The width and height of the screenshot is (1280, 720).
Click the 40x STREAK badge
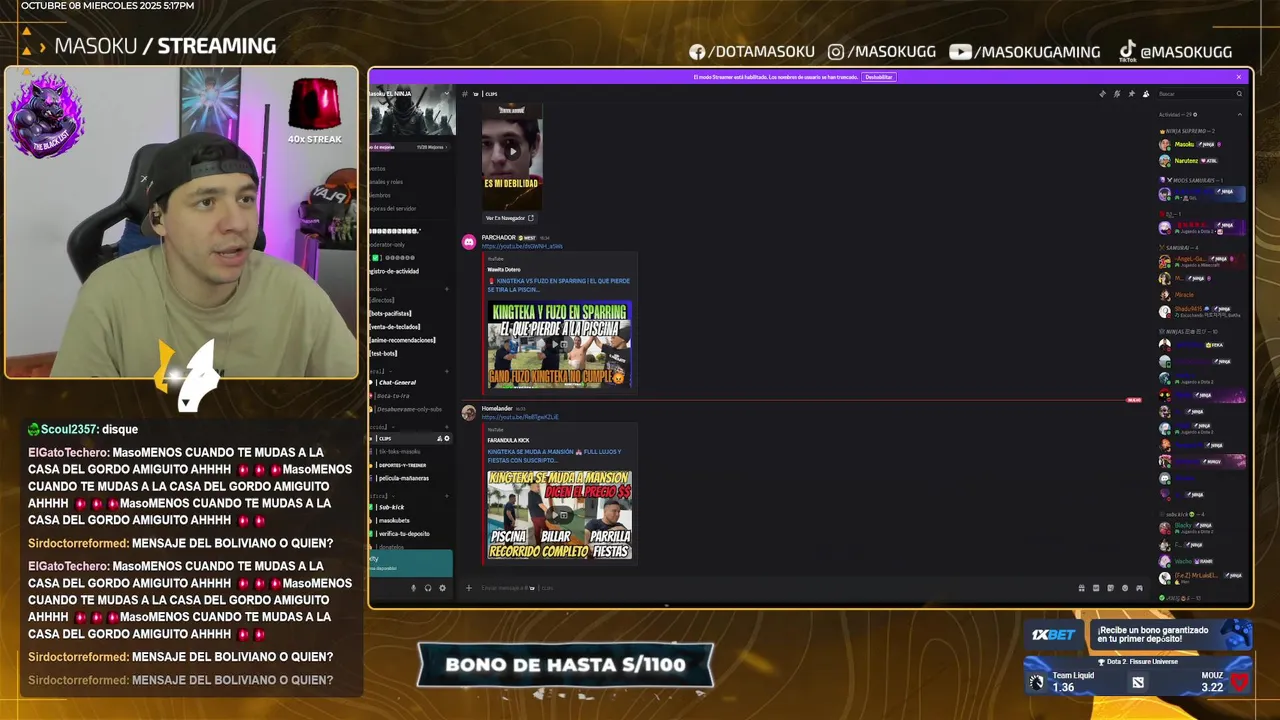315,111
